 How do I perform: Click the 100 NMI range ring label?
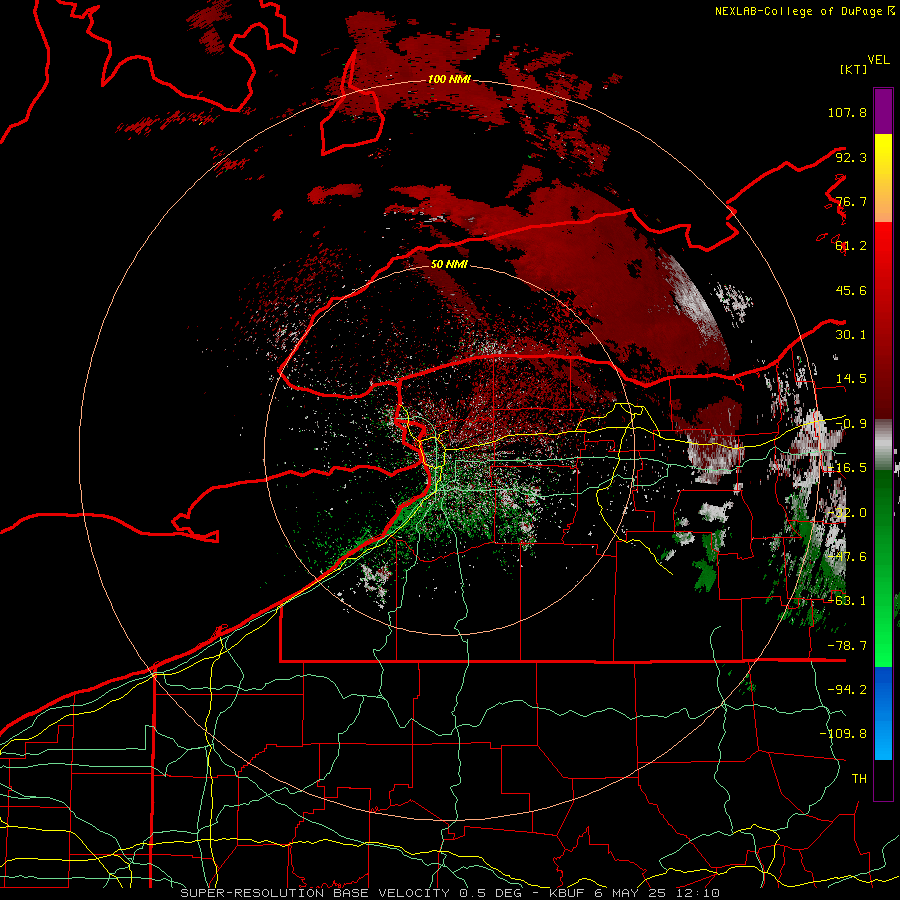(x=449, y=79)
